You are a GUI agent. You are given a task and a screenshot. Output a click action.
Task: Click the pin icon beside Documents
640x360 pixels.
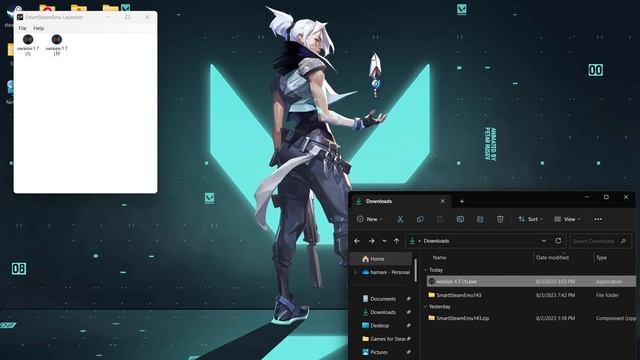[x=408, y=299]
